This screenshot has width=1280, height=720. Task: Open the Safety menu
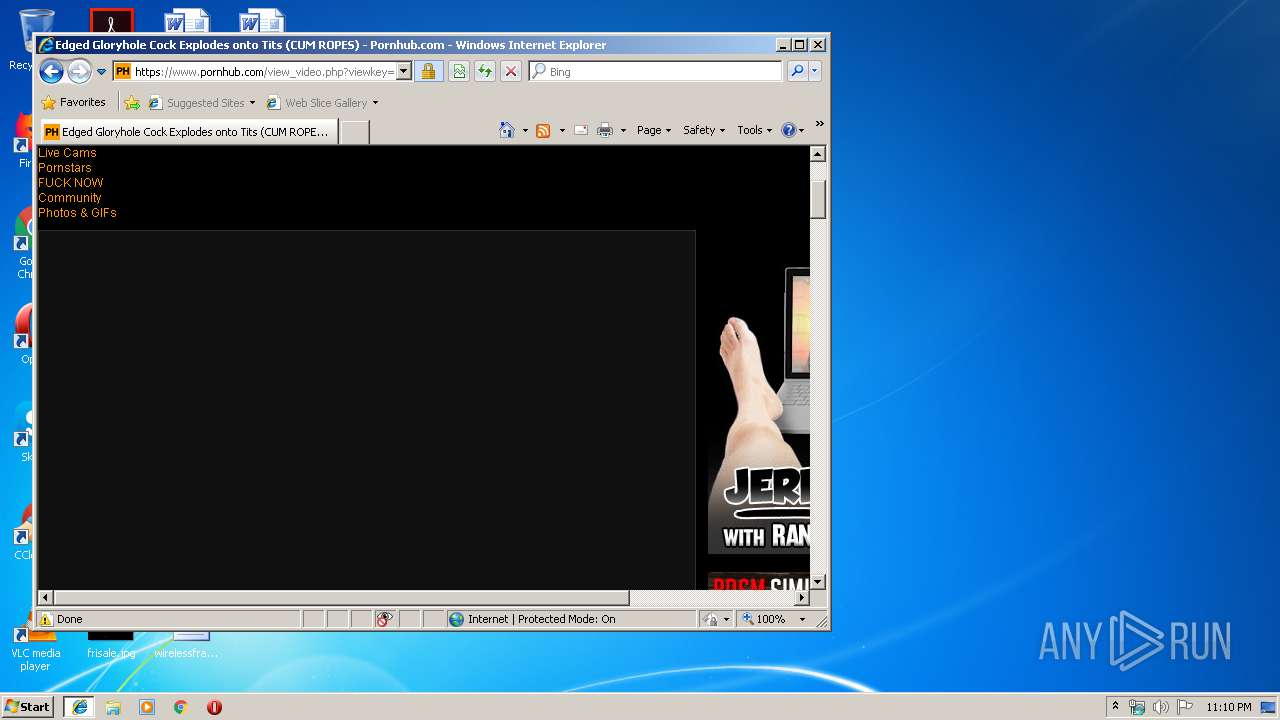click(704, 130)
